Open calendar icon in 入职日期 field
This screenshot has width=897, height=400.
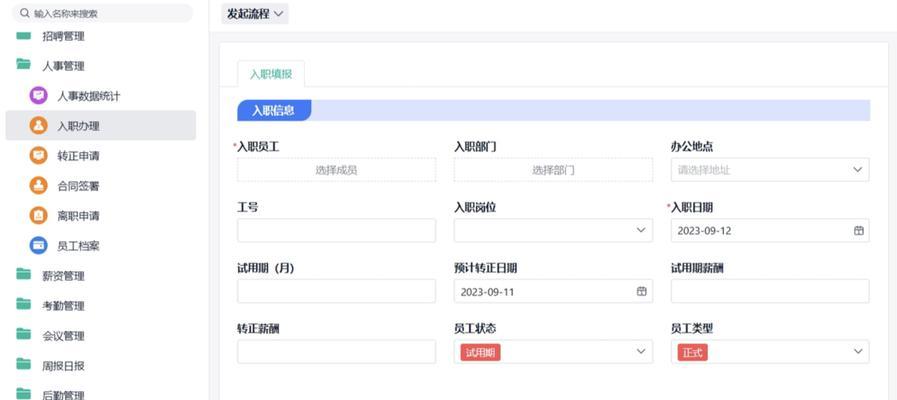coord(858,231)
